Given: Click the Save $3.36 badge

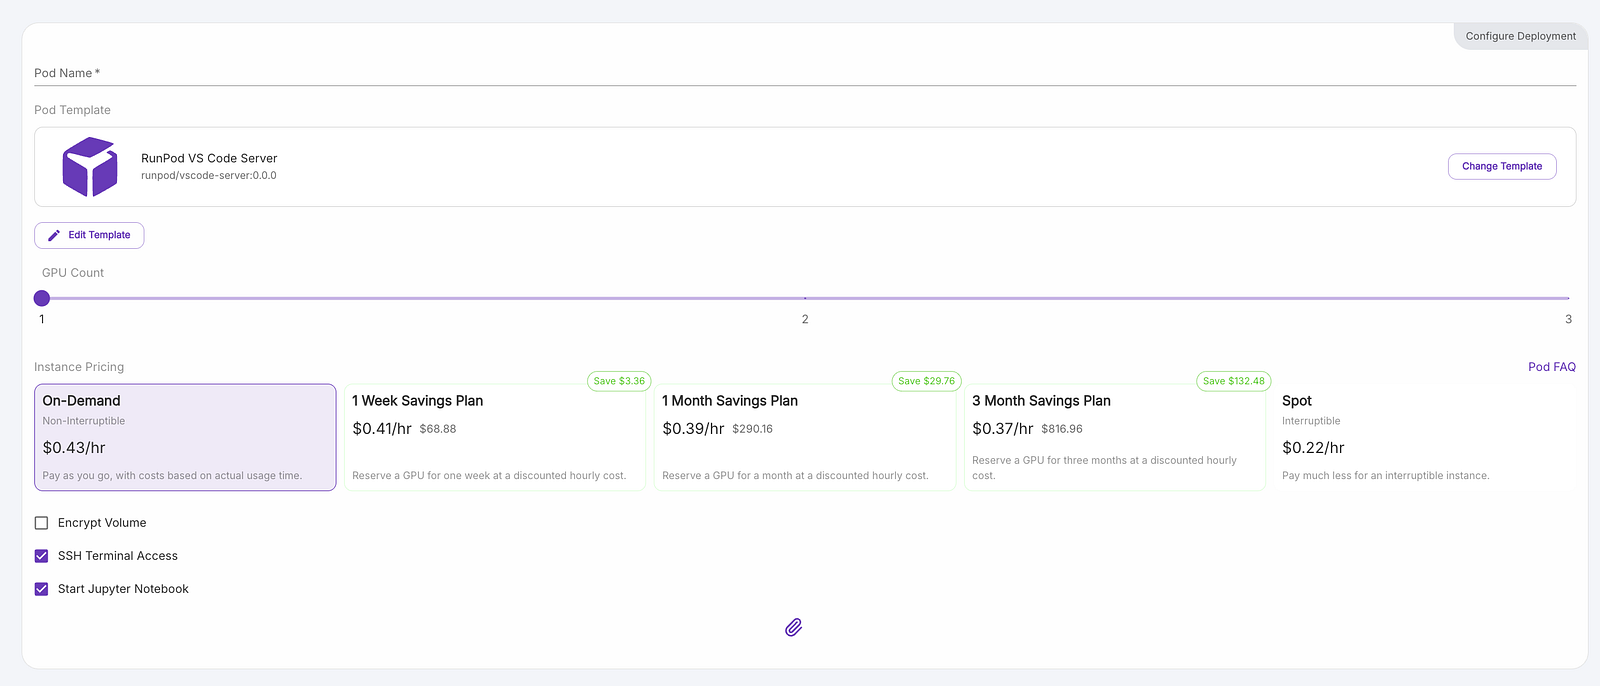Looking at the screenshot, I should [619, 381].
